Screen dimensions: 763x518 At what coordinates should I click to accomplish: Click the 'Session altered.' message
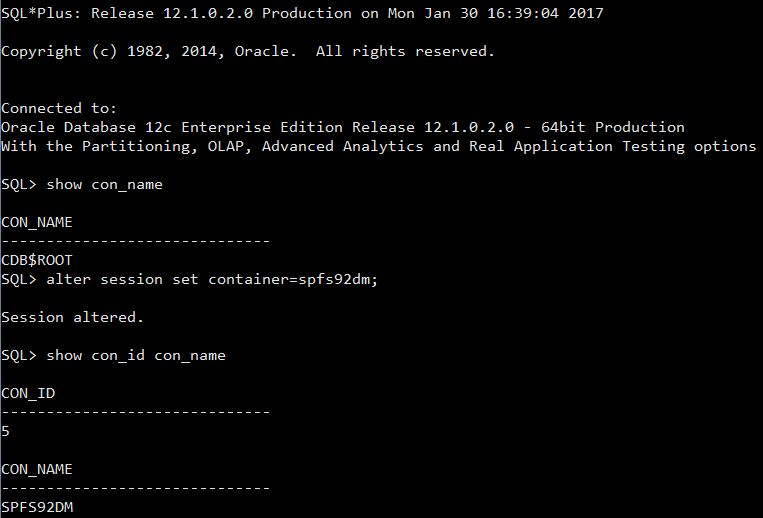[73, 318]
